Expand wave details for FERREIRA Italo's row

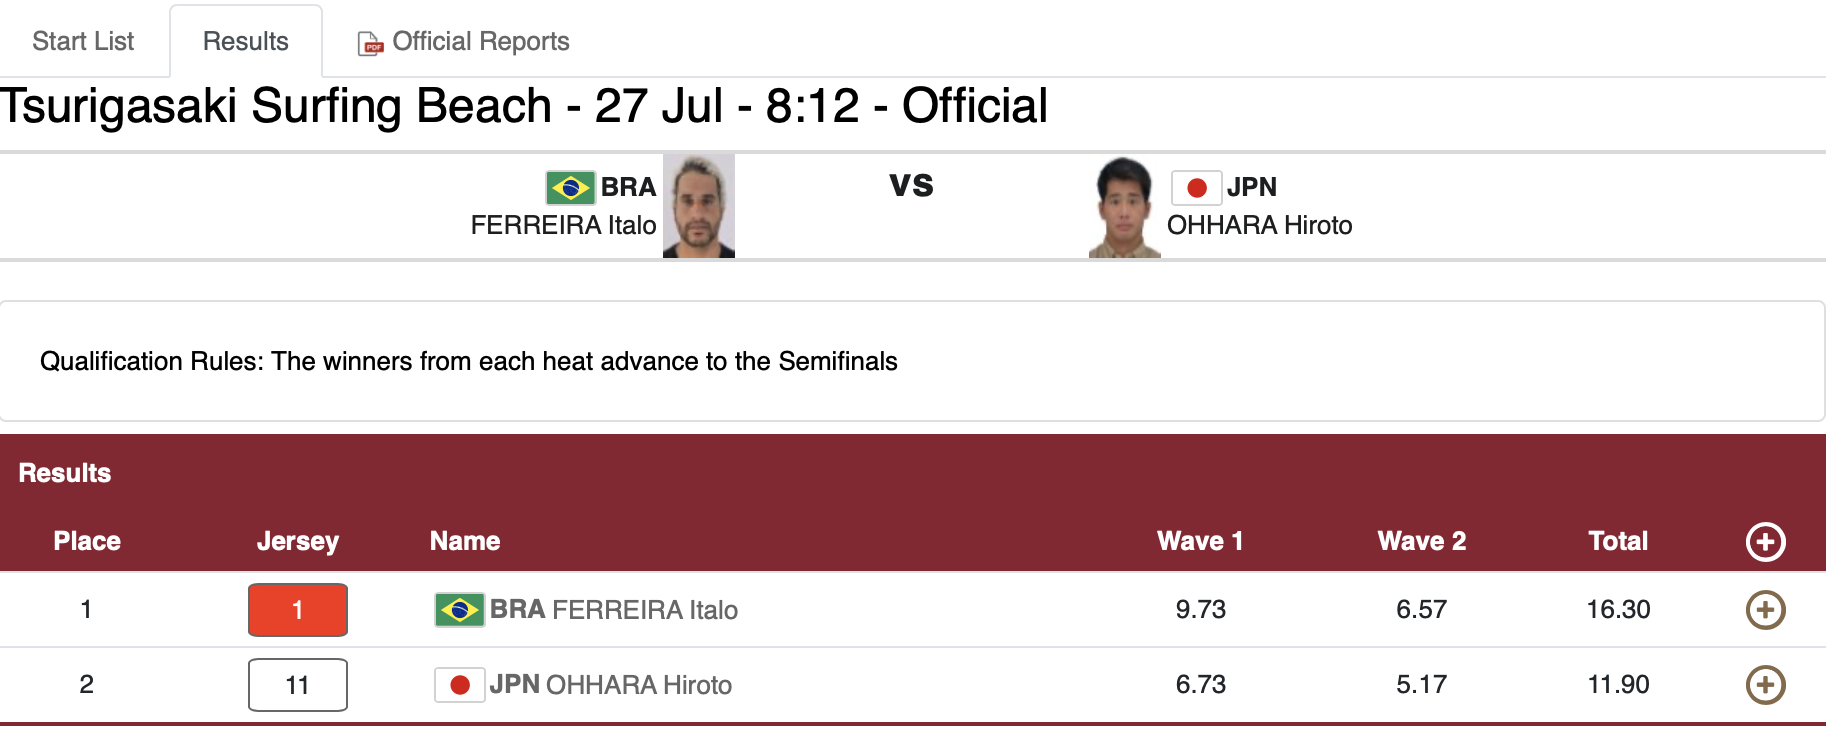pos(1765,610)
